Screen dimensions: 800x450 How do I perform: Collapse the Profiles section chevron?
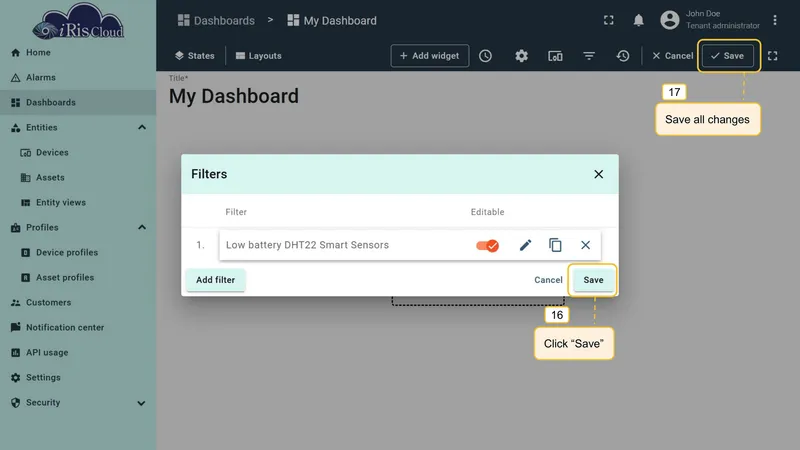pyautogui.click(x=142, y=228)
